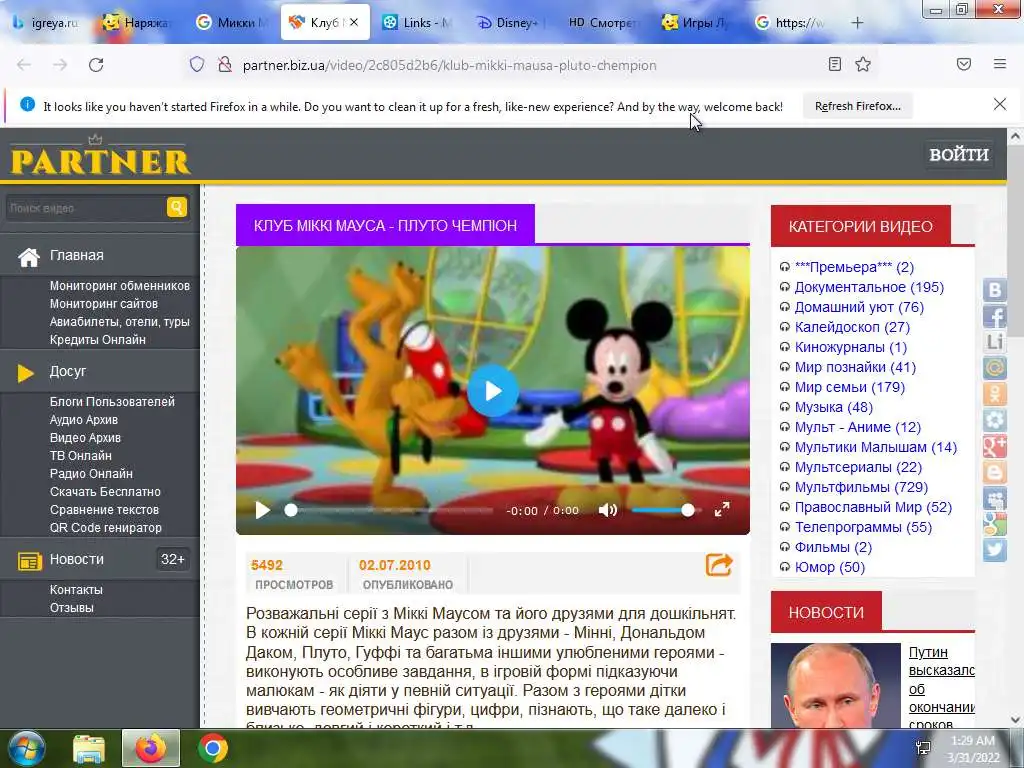1024x768 pixels.
Task: Click the share arrow icon under video
Action: 719,565
